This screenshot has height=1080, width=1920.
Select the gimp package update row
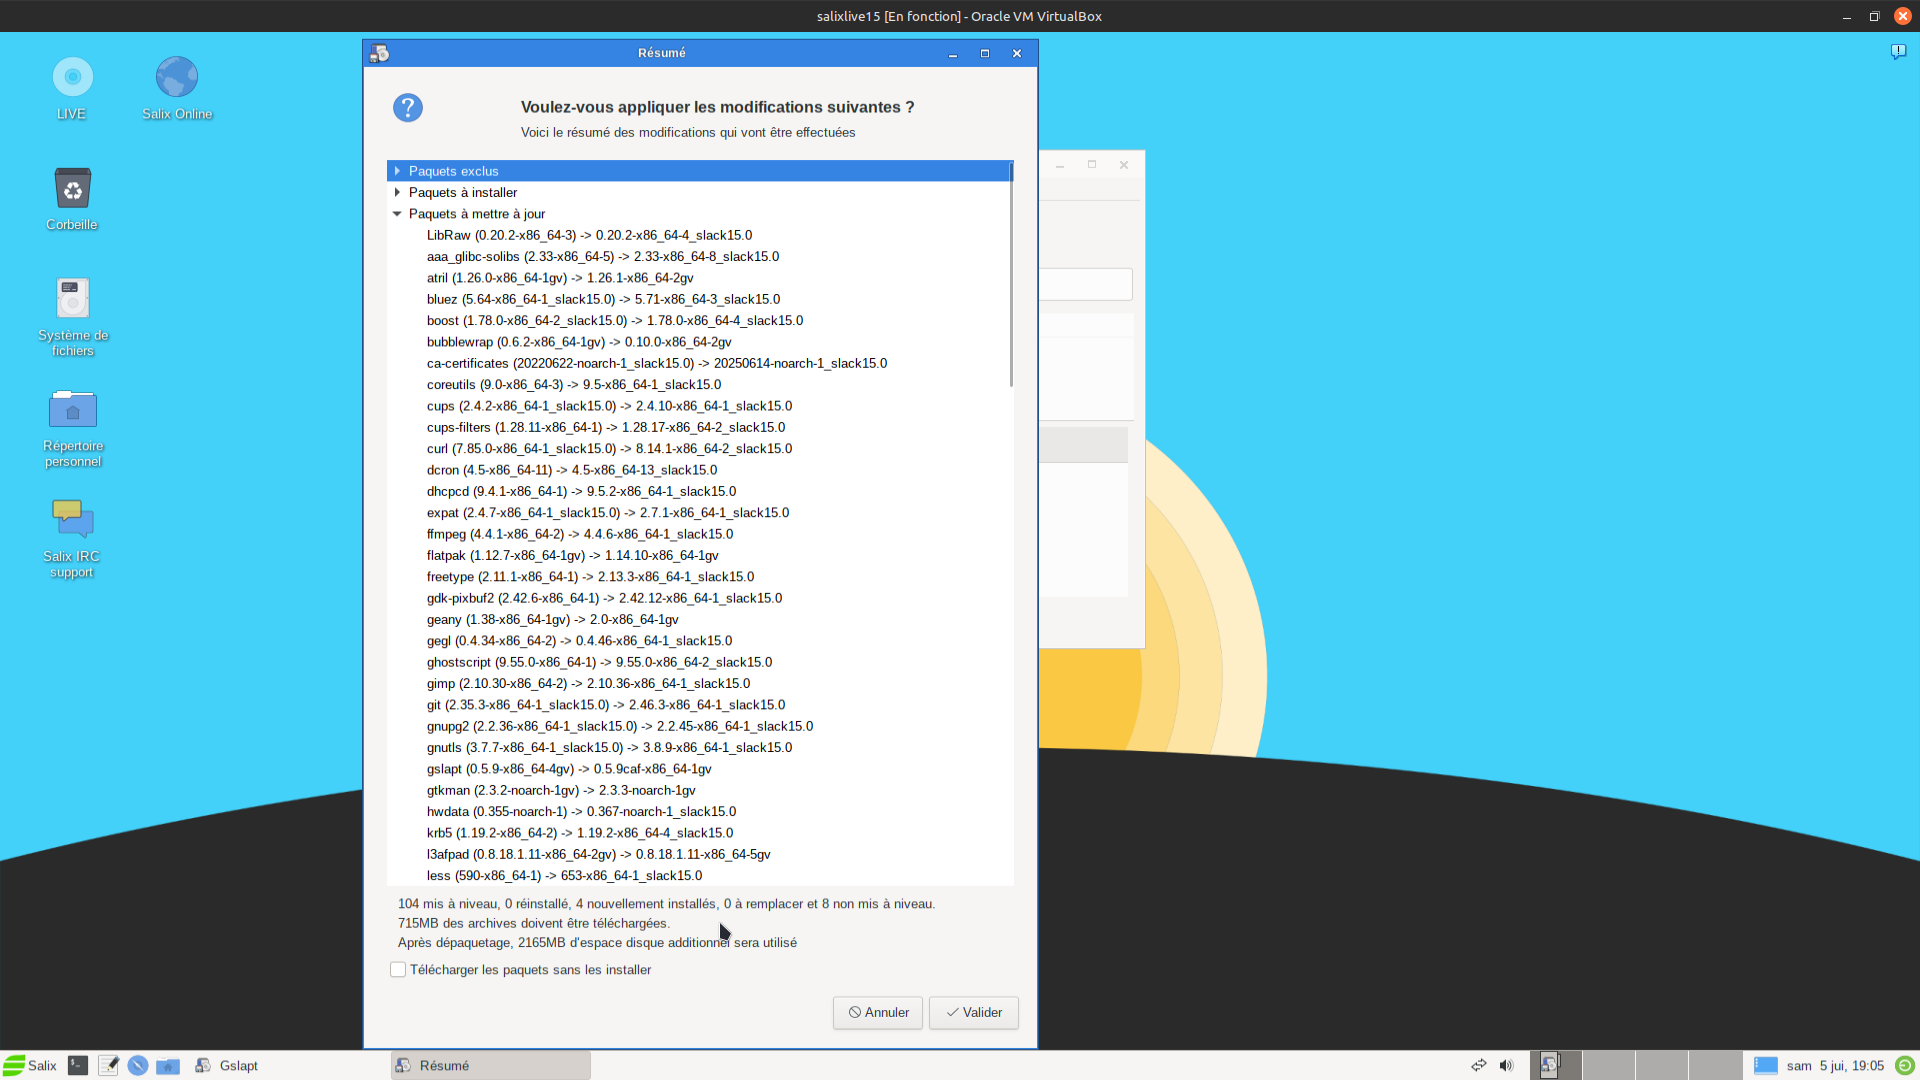click(x=588, y=684)
